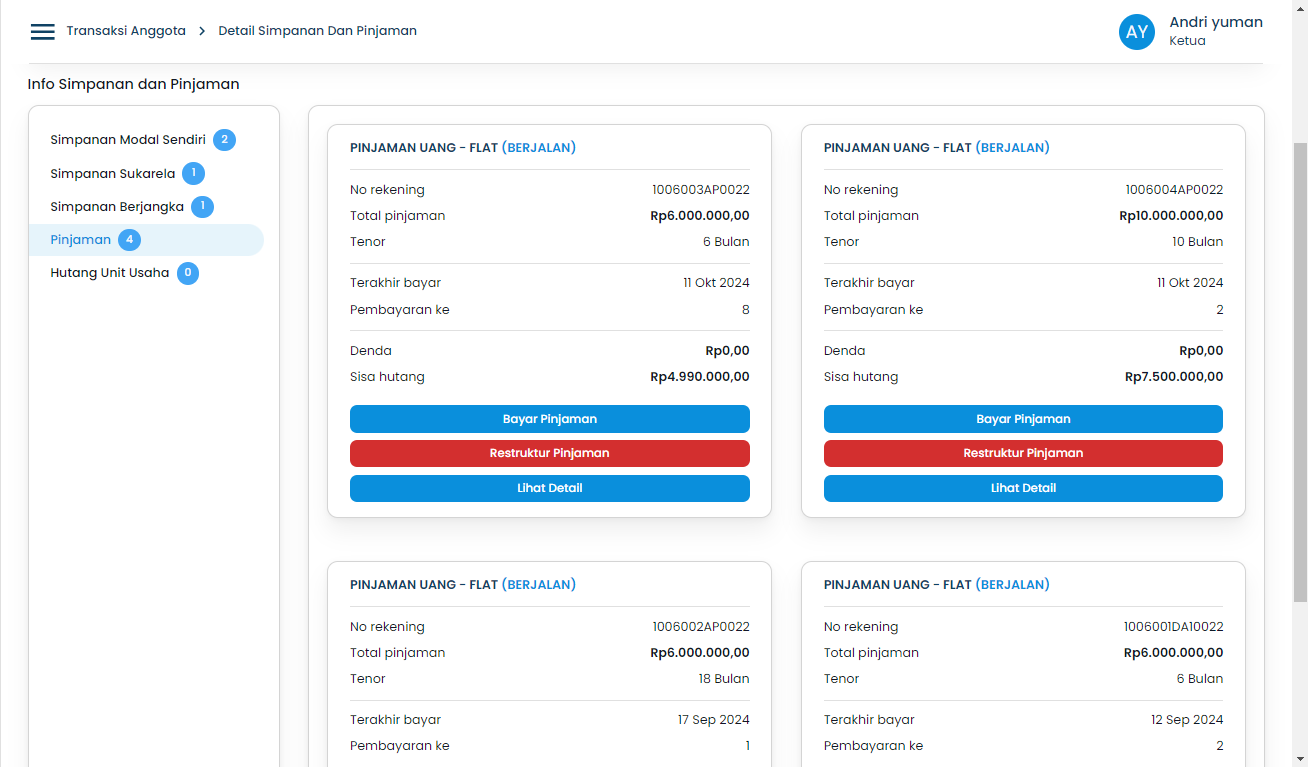The image size is (1308, 767).
Task: Open Simpanan Modal Sendiri section
Action: tap(128, 139)
